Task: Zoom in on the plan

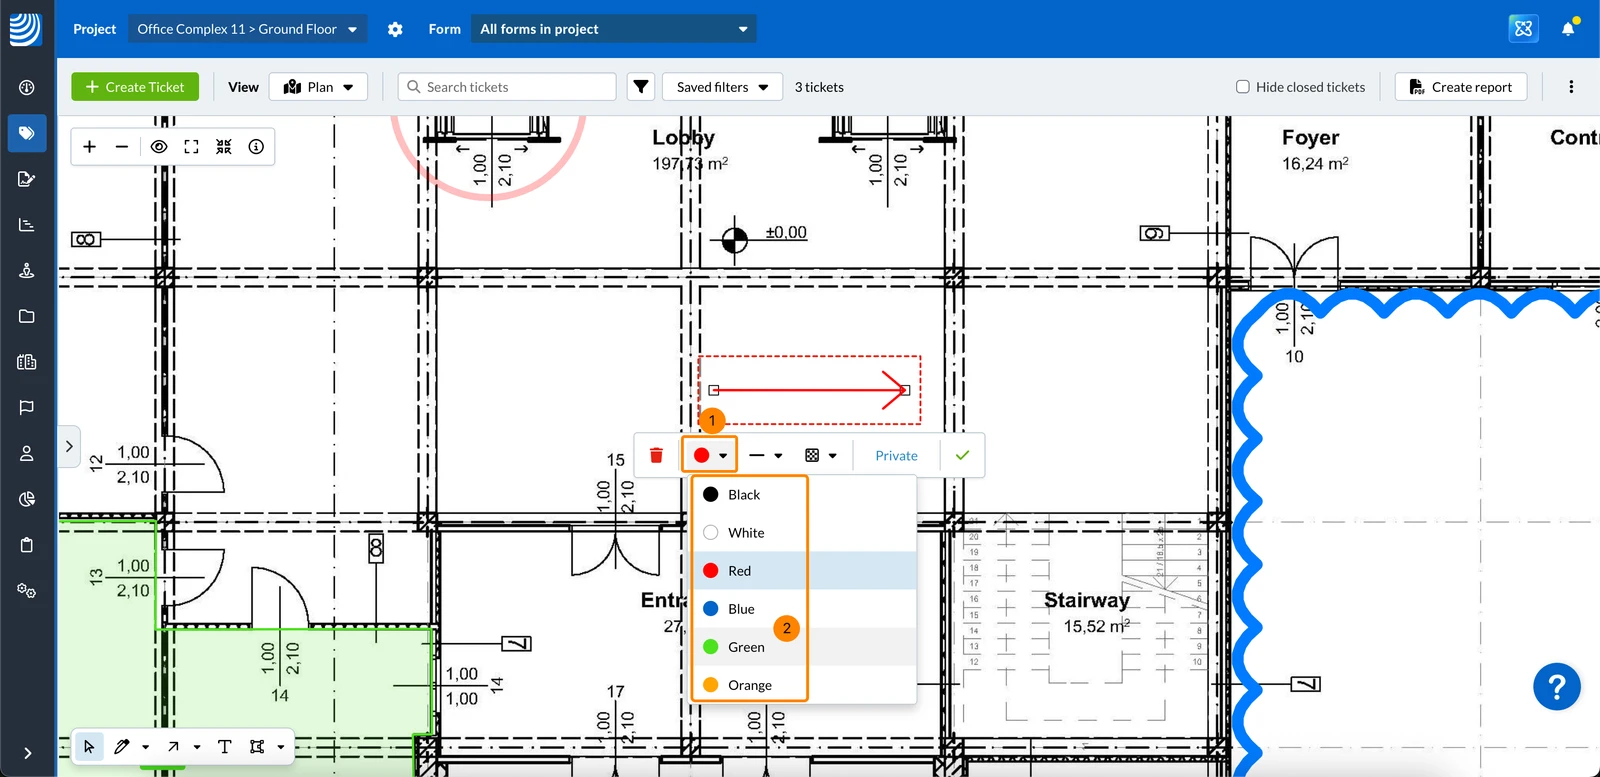Action: pos(89,147)
